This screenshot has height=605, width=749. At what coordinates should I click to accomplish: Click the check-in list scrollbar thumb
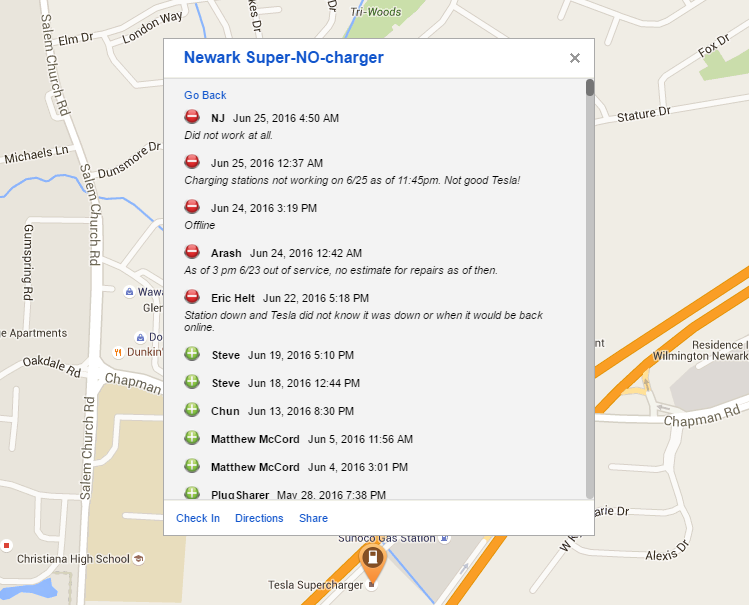coord(590,87)
